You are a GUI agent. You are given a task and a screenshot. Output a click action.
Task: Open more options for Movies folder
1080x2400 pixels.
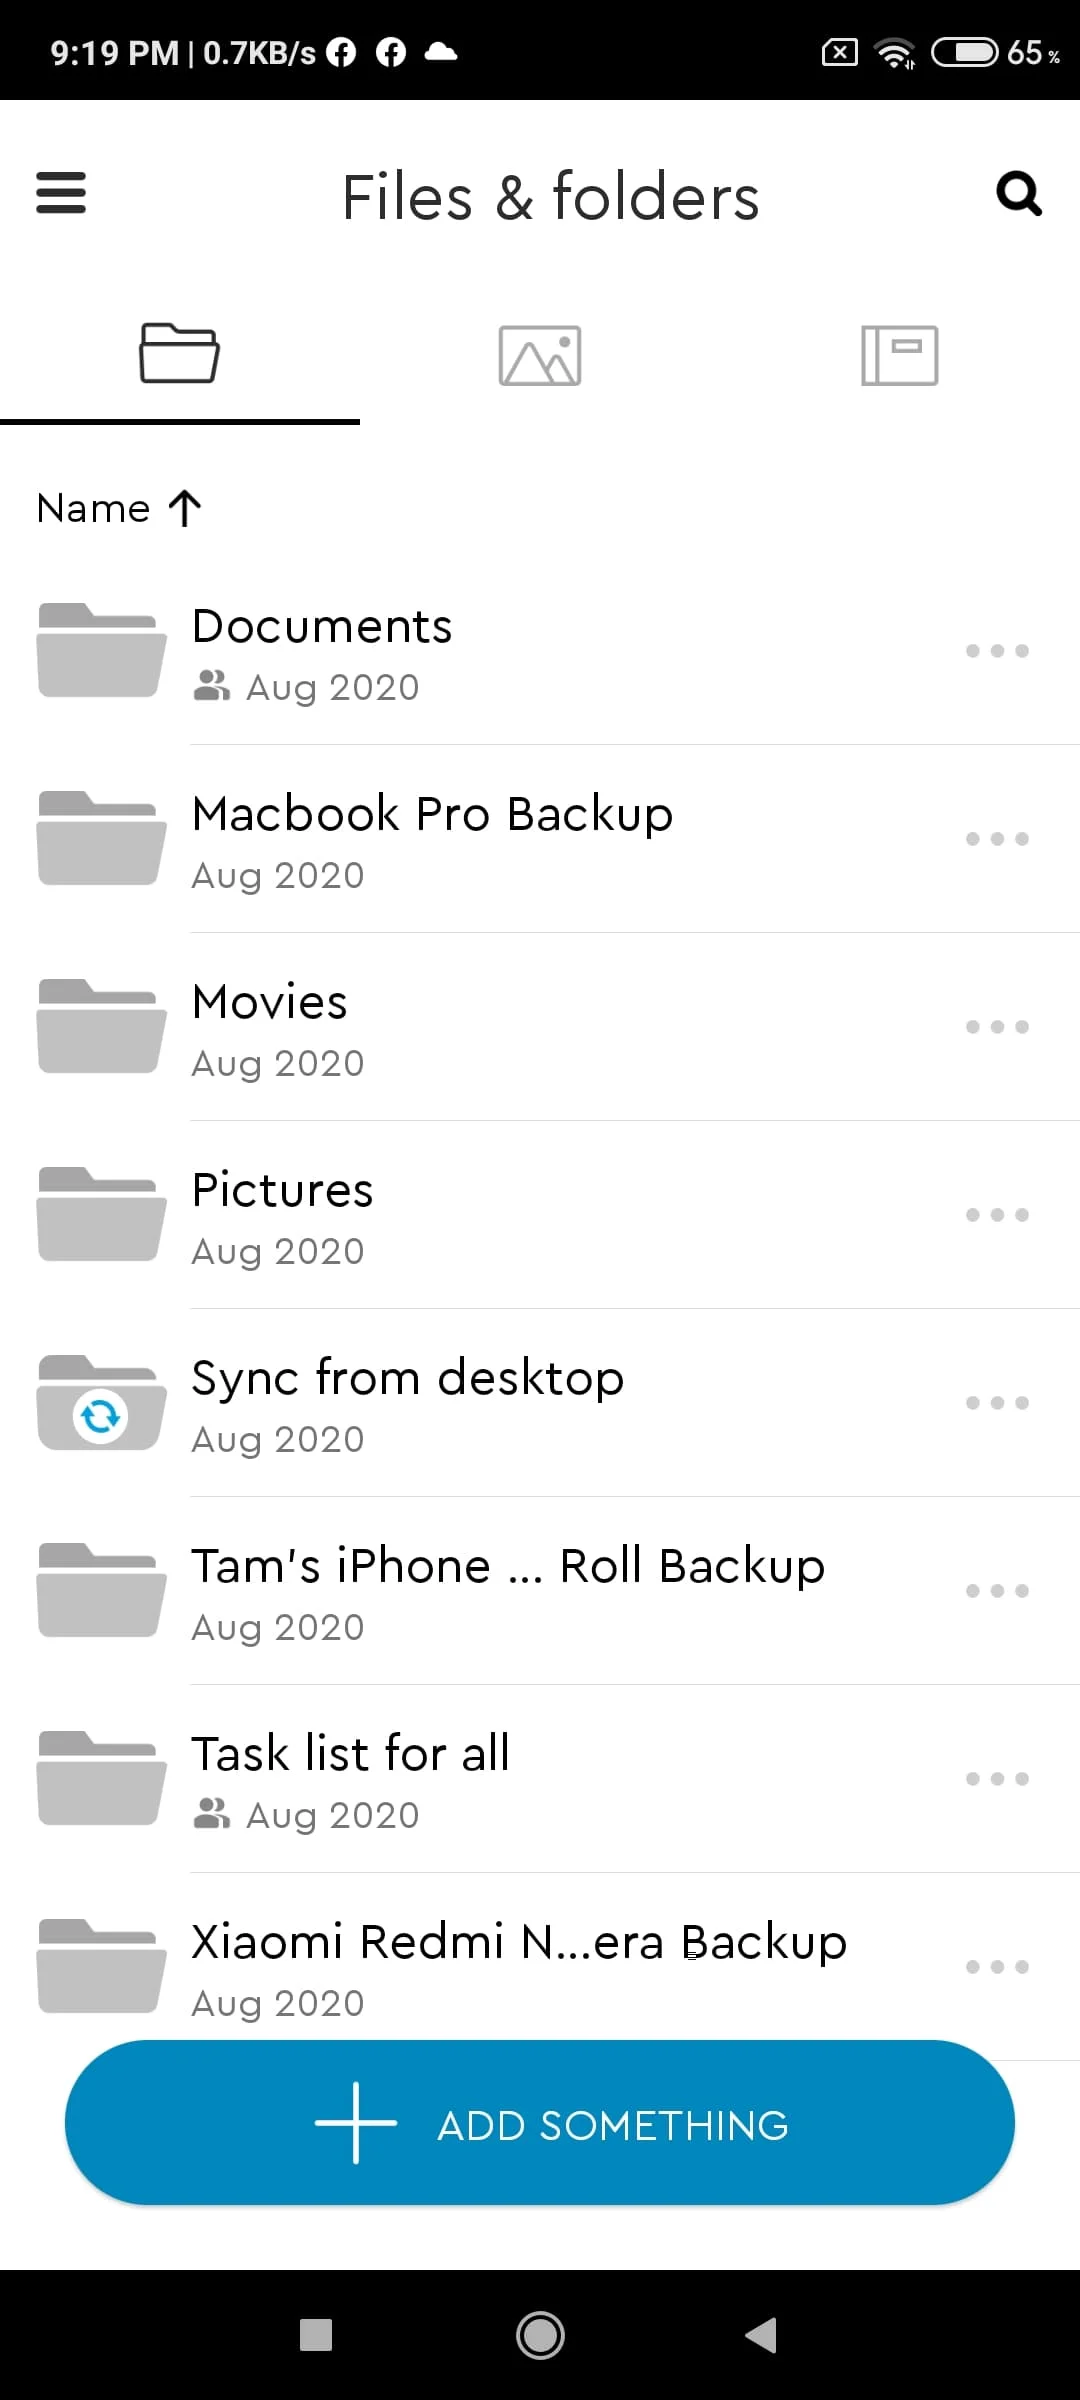tap(997, 1027)
